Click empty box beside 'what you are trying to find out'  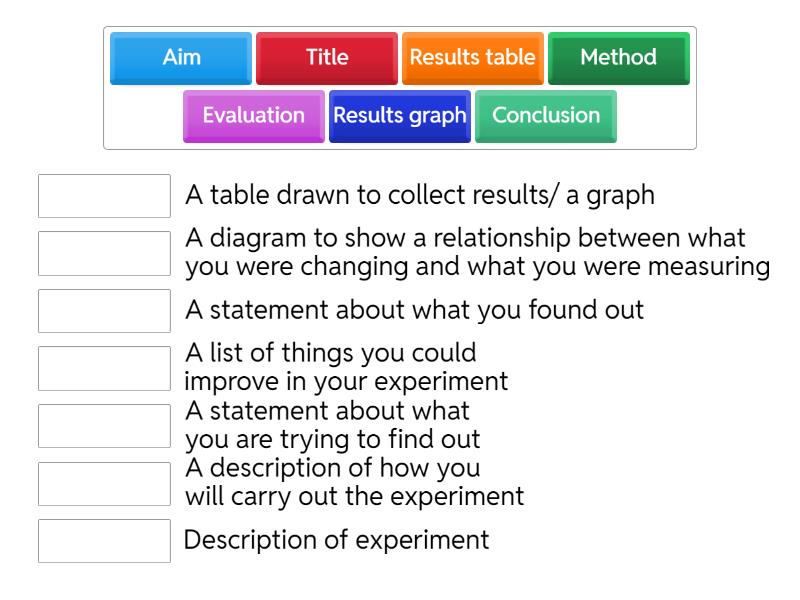[104, 426]
